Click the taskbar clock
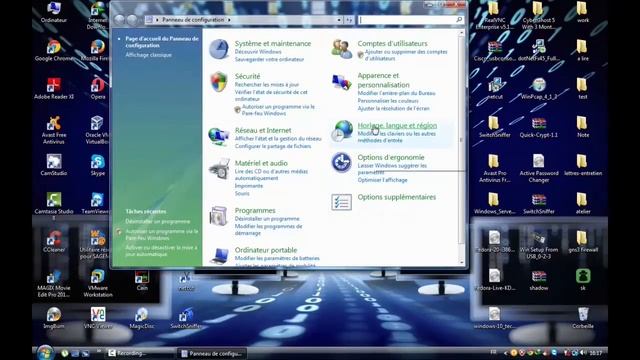This screenshot has height=360, width=640. (596, 353)
